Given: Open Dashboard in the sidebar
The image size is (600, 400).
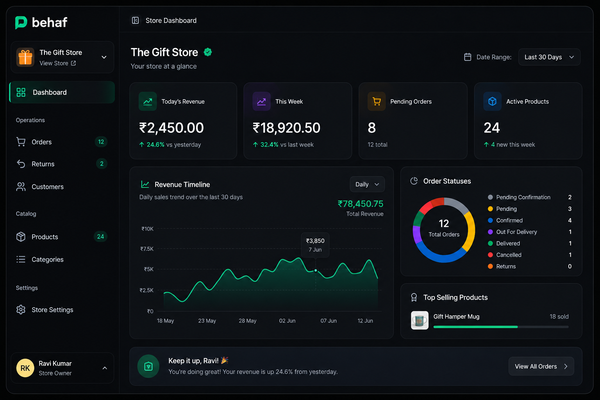Looking at the screenshot, I should [62, 92].
